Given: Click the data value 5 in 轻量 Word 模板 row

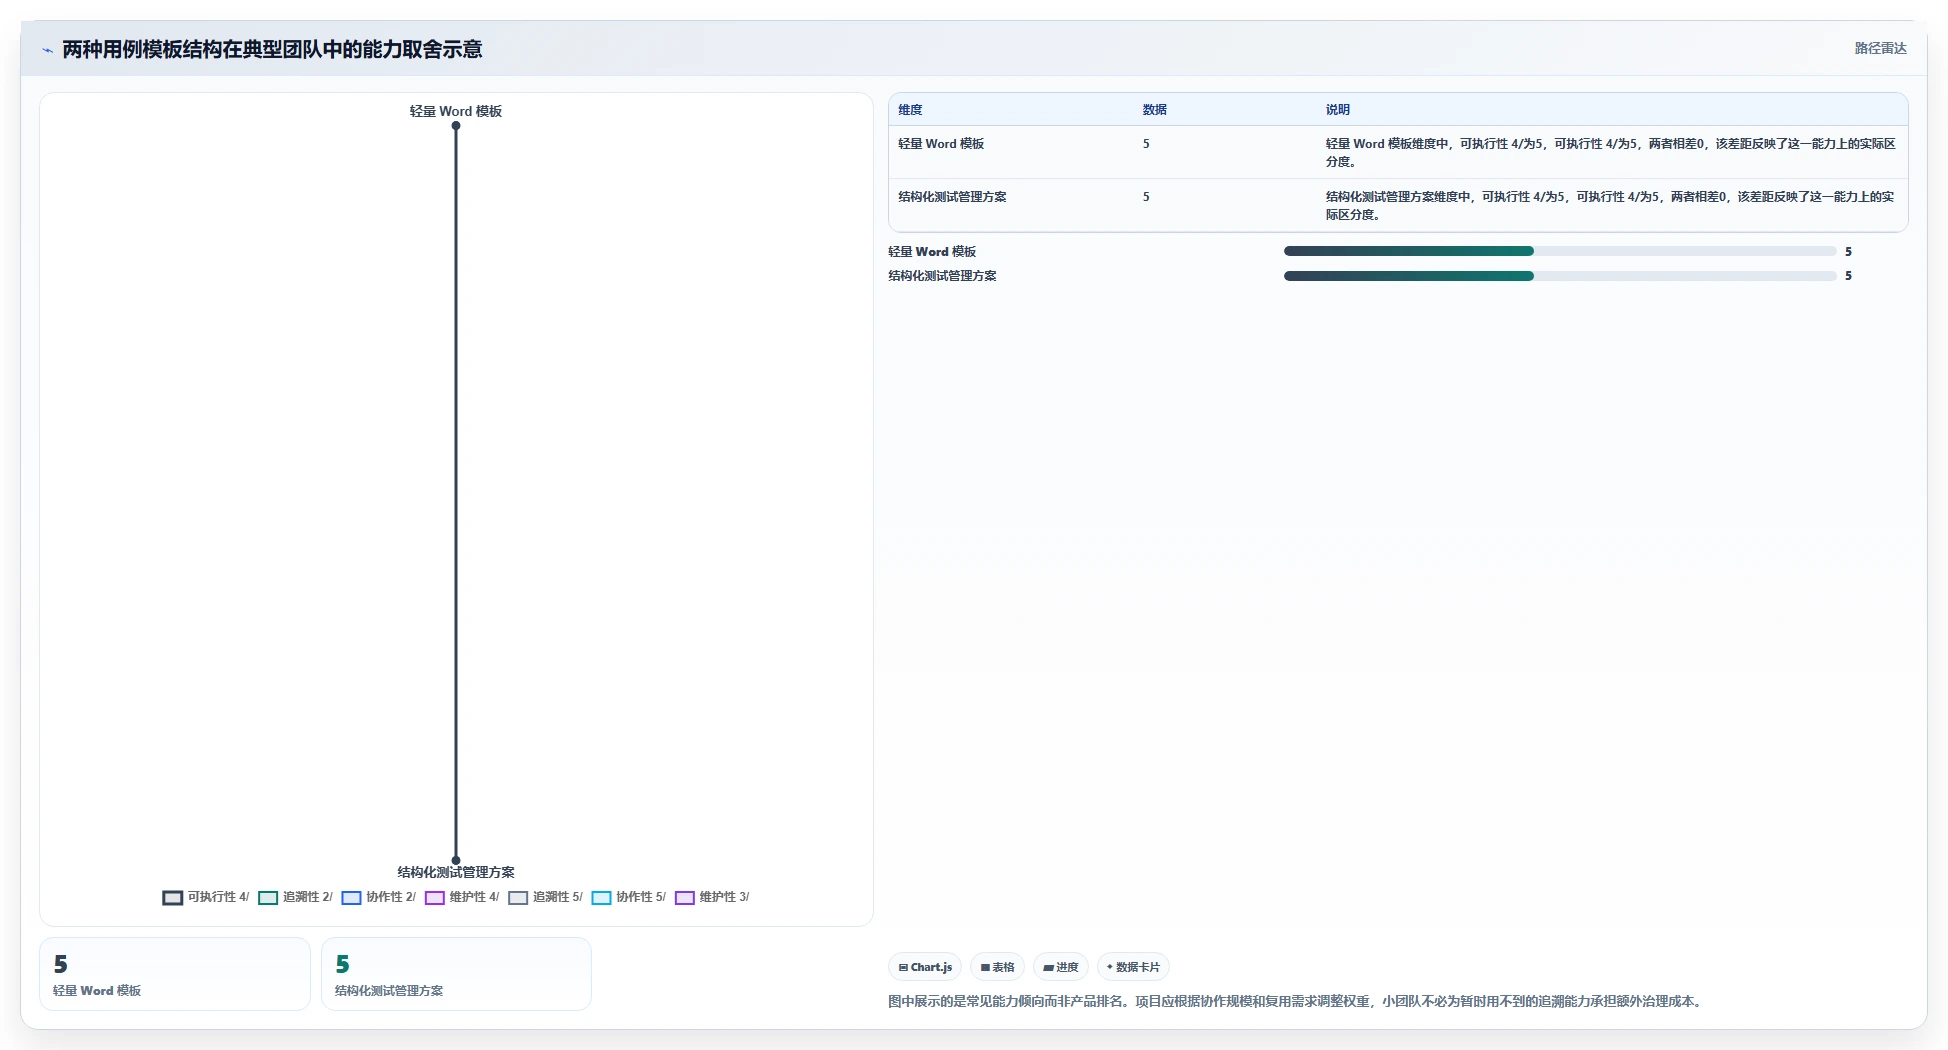Looking at the screenshot, I should point(1146,144).
